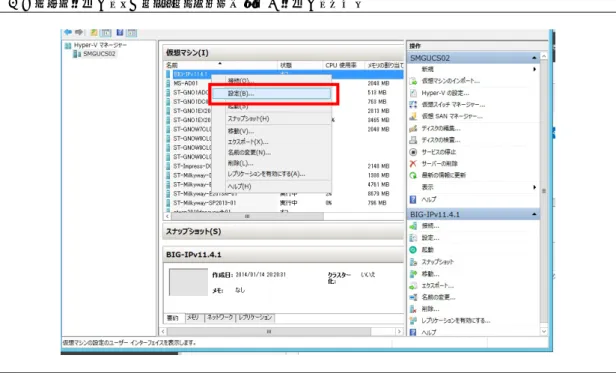This screenshot has height=373, width=616.
Task: Click the サービスの停止 action icon
Action: (413, 152)
